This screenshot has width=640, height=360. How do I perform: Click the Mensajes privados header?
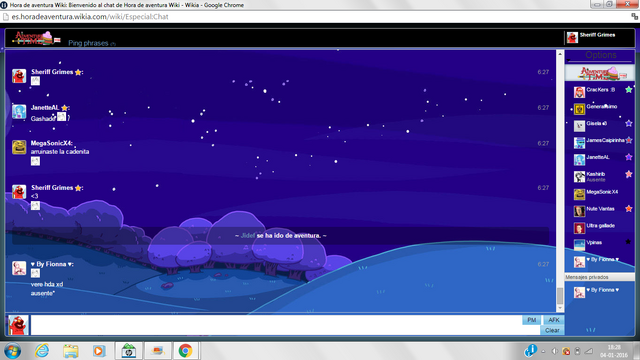(x=599, y=277)
